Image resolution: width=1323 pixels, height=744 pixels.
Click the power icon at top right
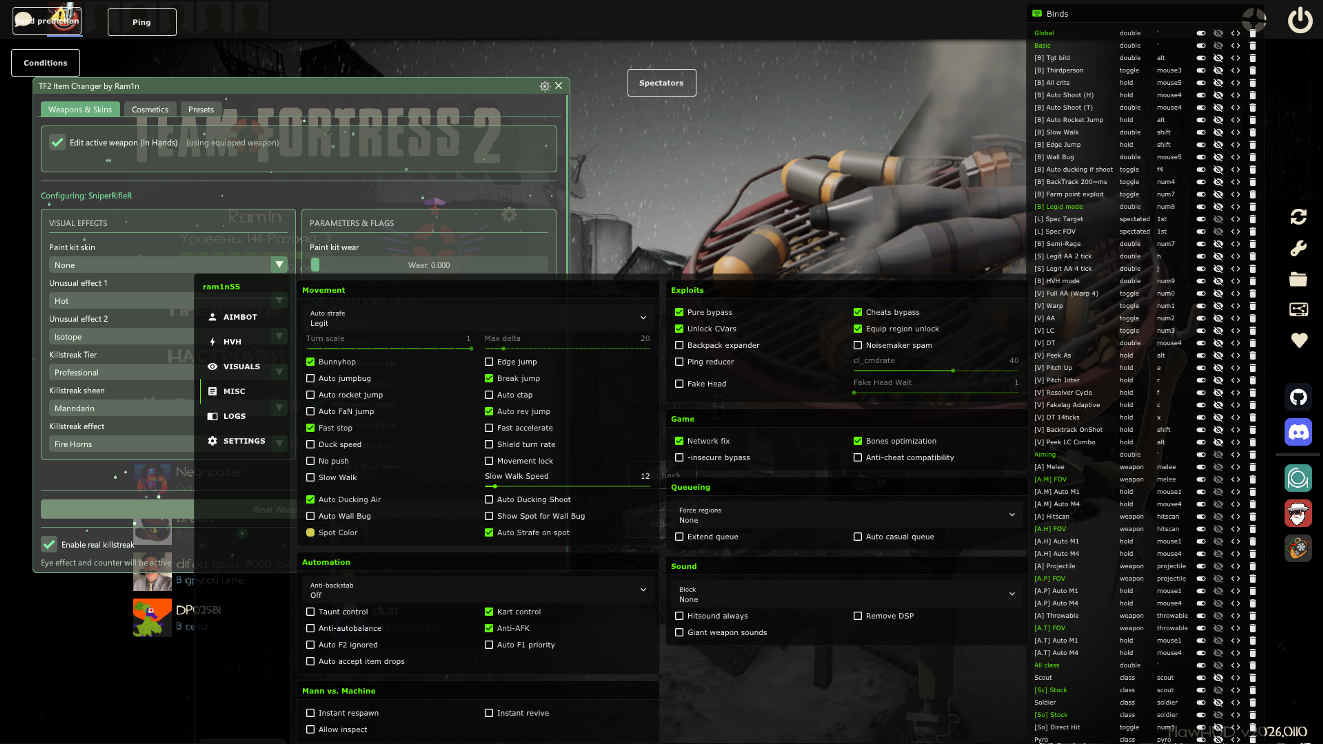pos(1299,20)
